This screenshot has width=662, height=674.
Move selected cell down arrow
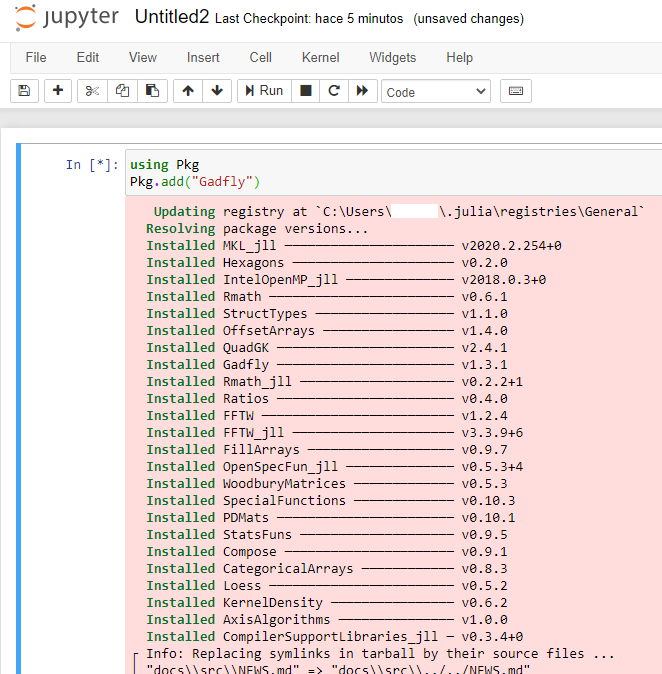point(216,91)
